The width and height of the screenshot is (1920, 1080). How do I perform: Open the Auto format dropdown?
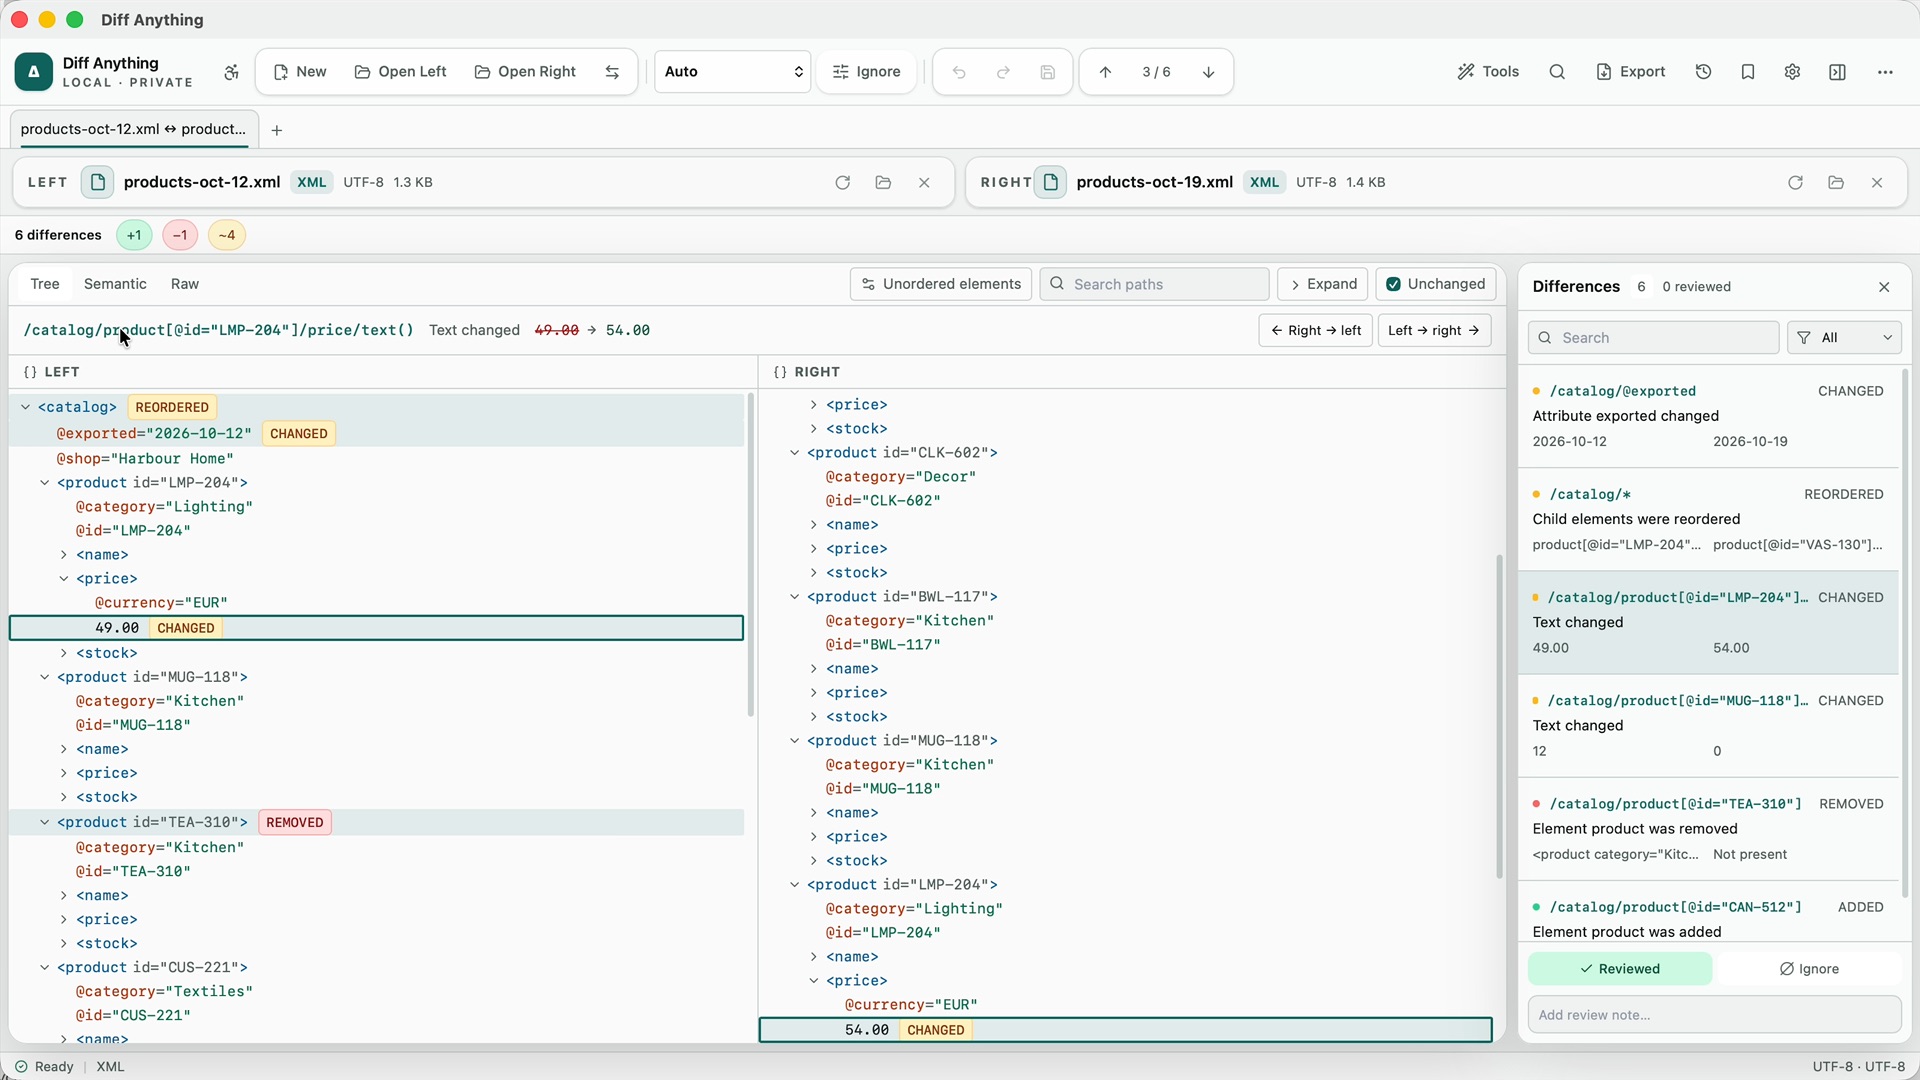(x=733, y=72)
